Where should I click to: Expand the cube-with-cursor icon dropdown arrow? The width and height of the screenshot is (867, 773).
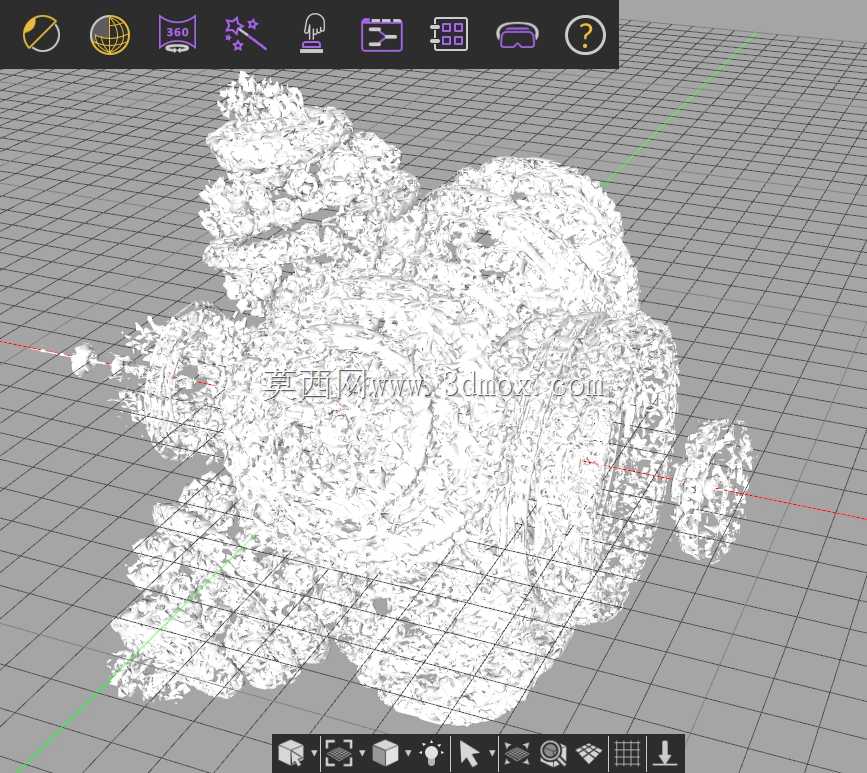pyautogui.click(x=314, y=753)
